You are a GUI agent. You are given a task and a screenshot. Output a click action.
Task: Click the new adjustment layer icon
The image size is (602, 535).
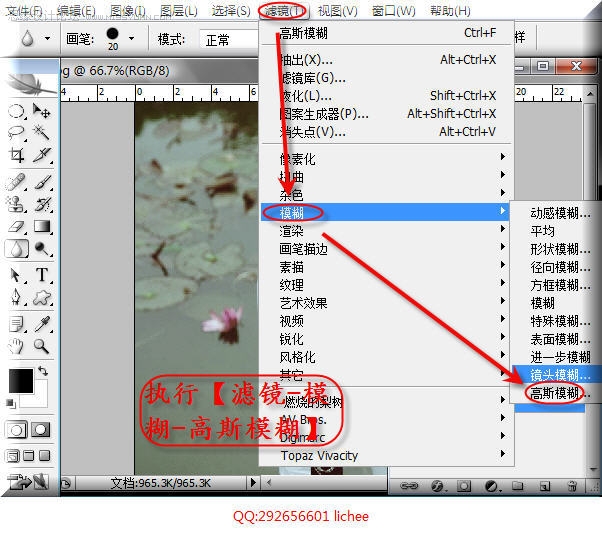[x=491, y=486]
